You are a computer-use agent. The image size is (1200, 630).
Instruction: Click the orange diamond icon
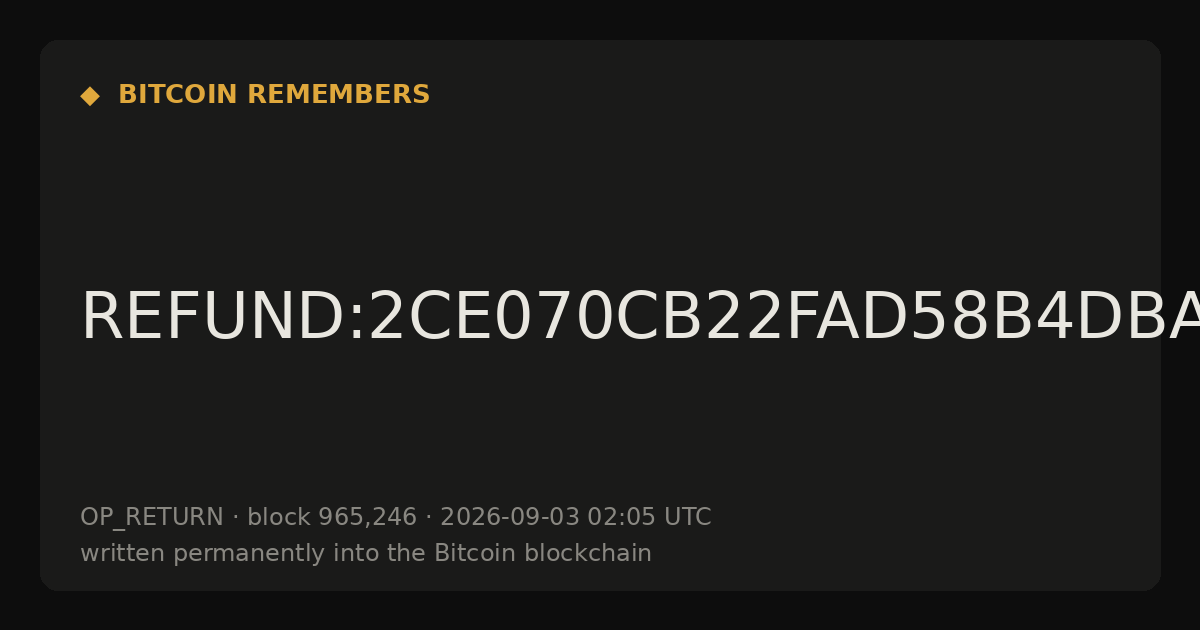pos(90,96)
